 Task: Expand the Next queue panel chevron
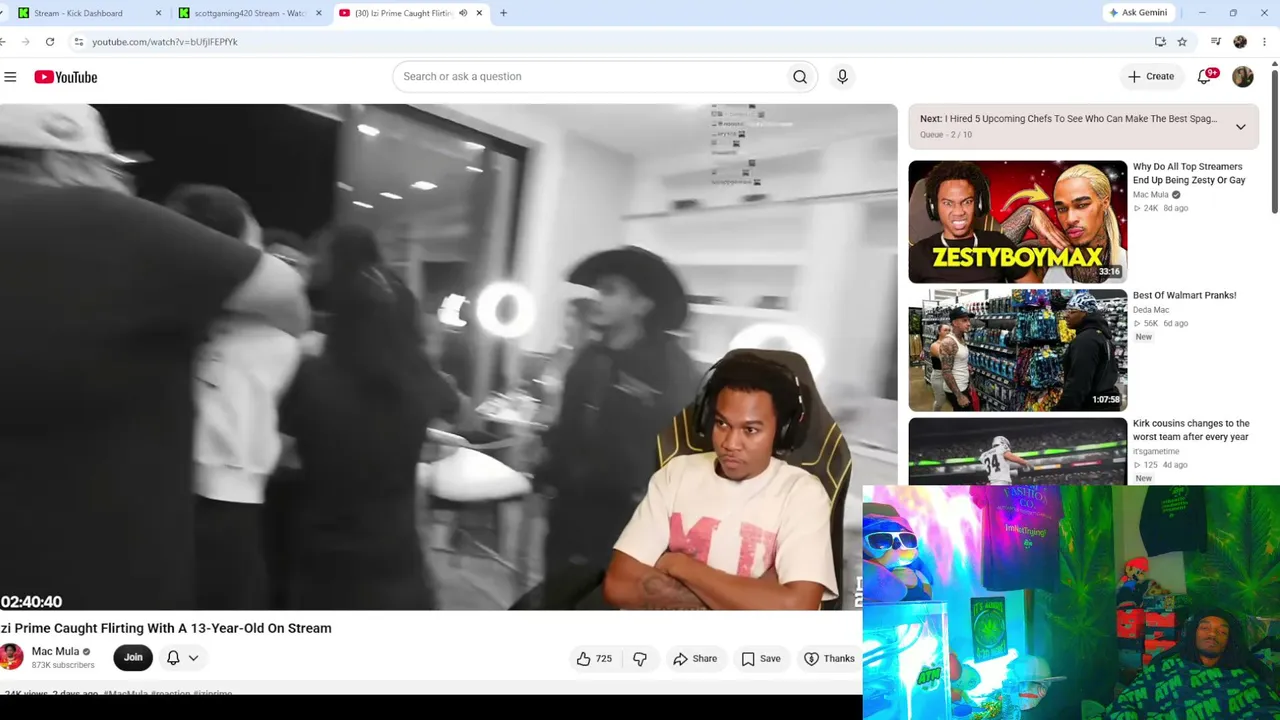[x=1240, y=127]
